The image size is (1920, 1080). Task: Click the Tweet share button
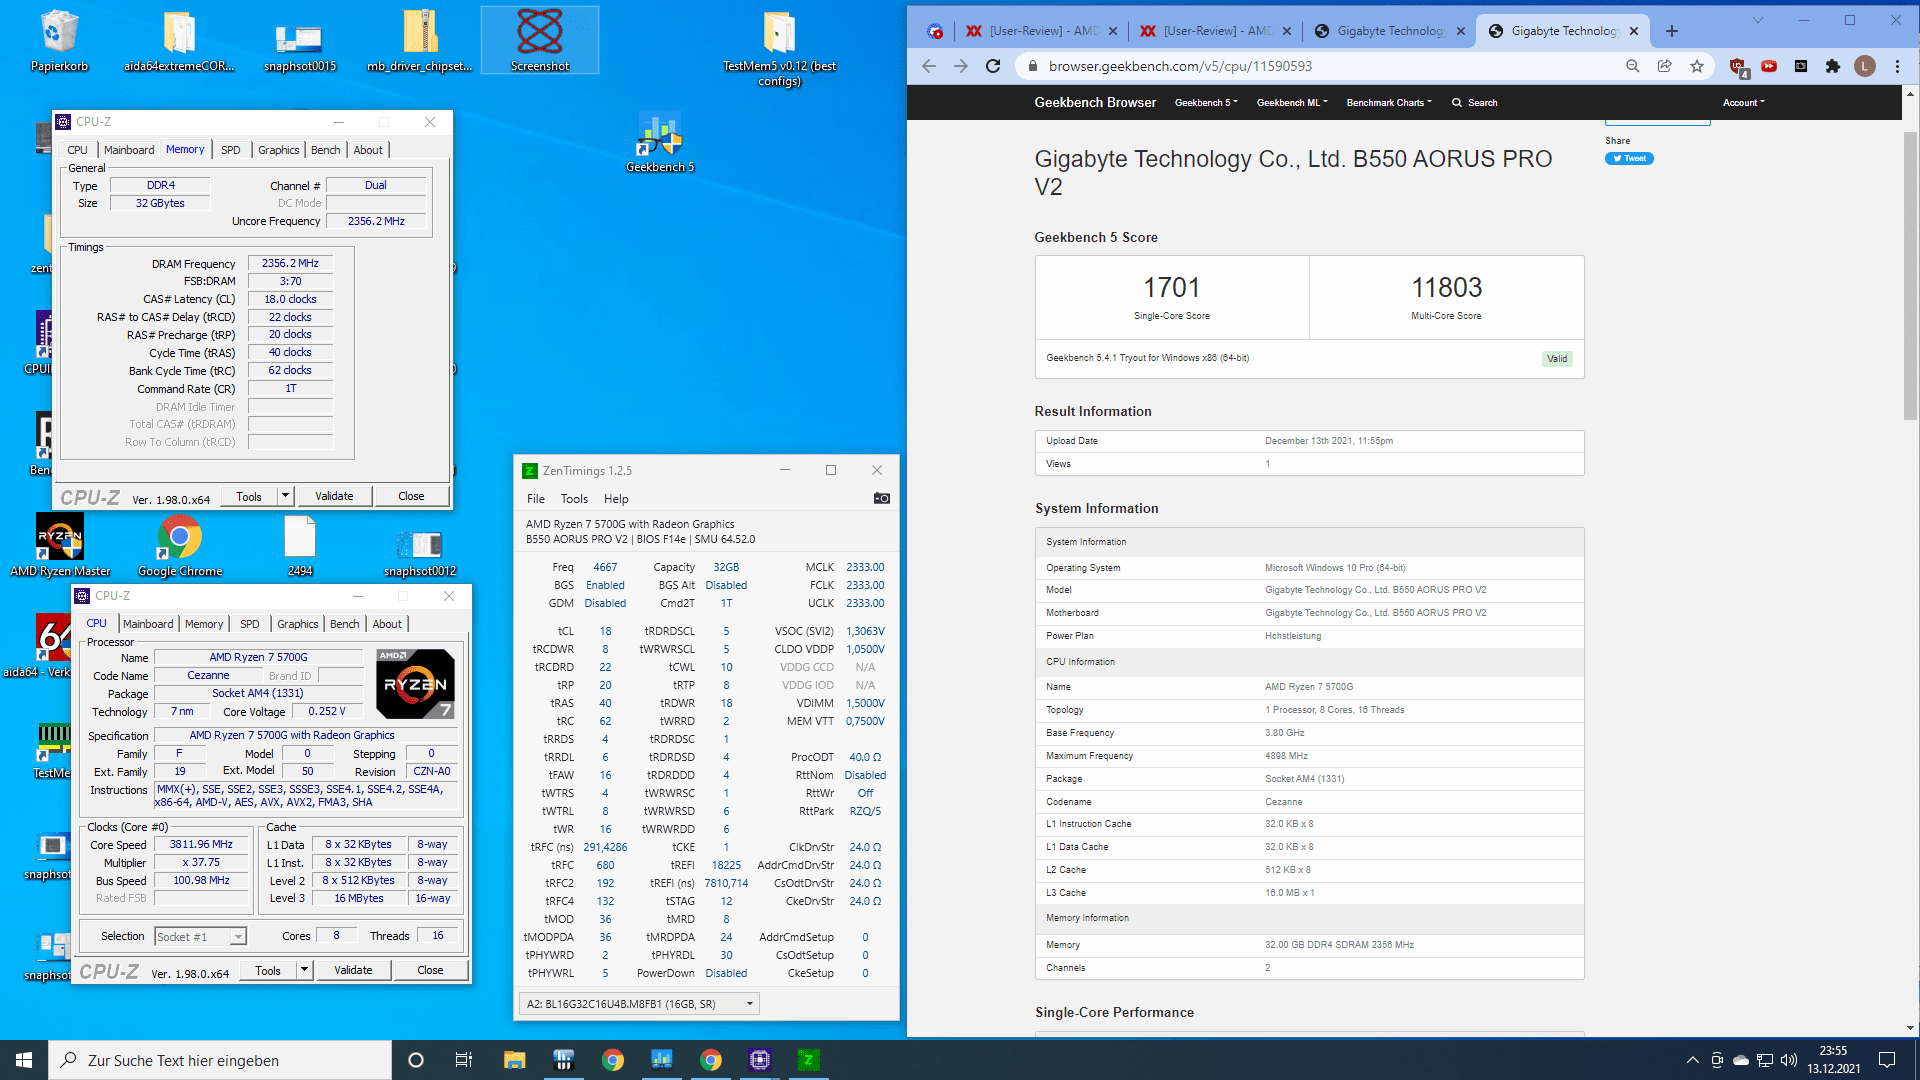click(x=1629, y=158)
